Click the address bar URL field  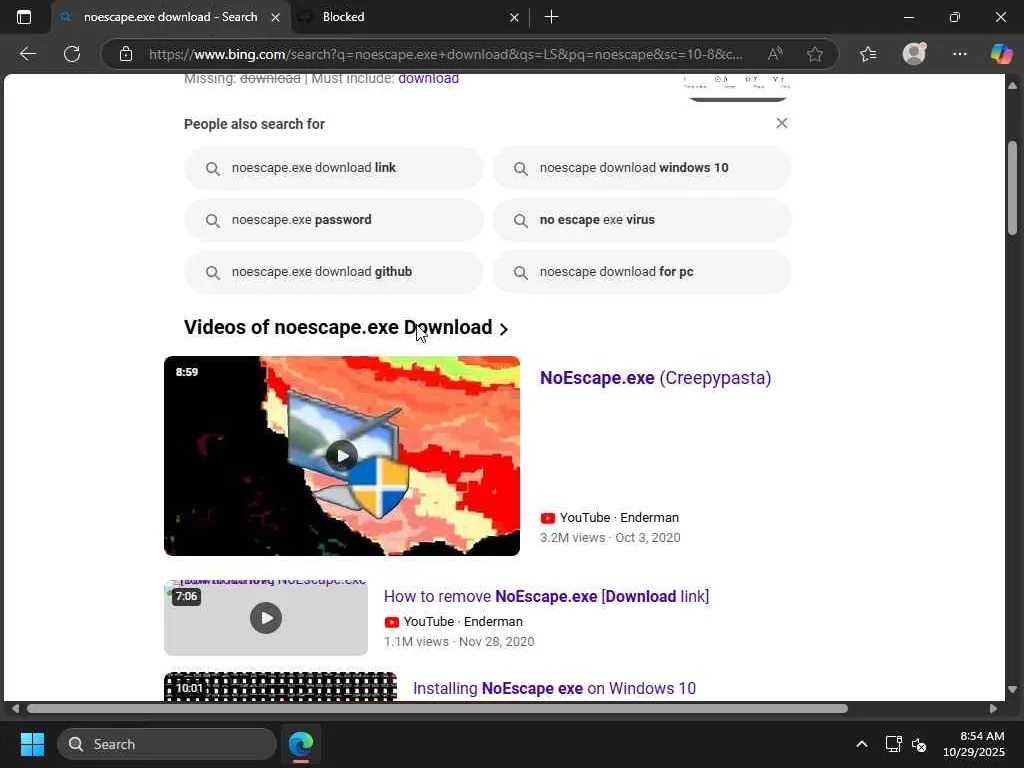(445, 54)
